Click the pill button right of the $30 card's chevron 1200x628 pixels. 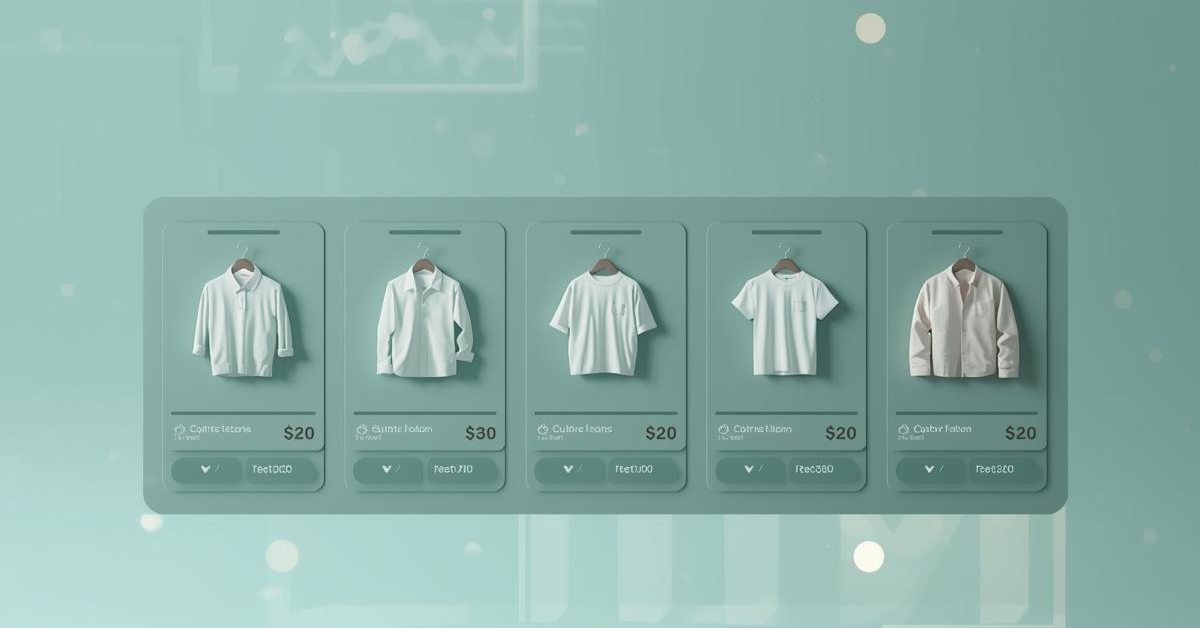(x=463, y=470)
